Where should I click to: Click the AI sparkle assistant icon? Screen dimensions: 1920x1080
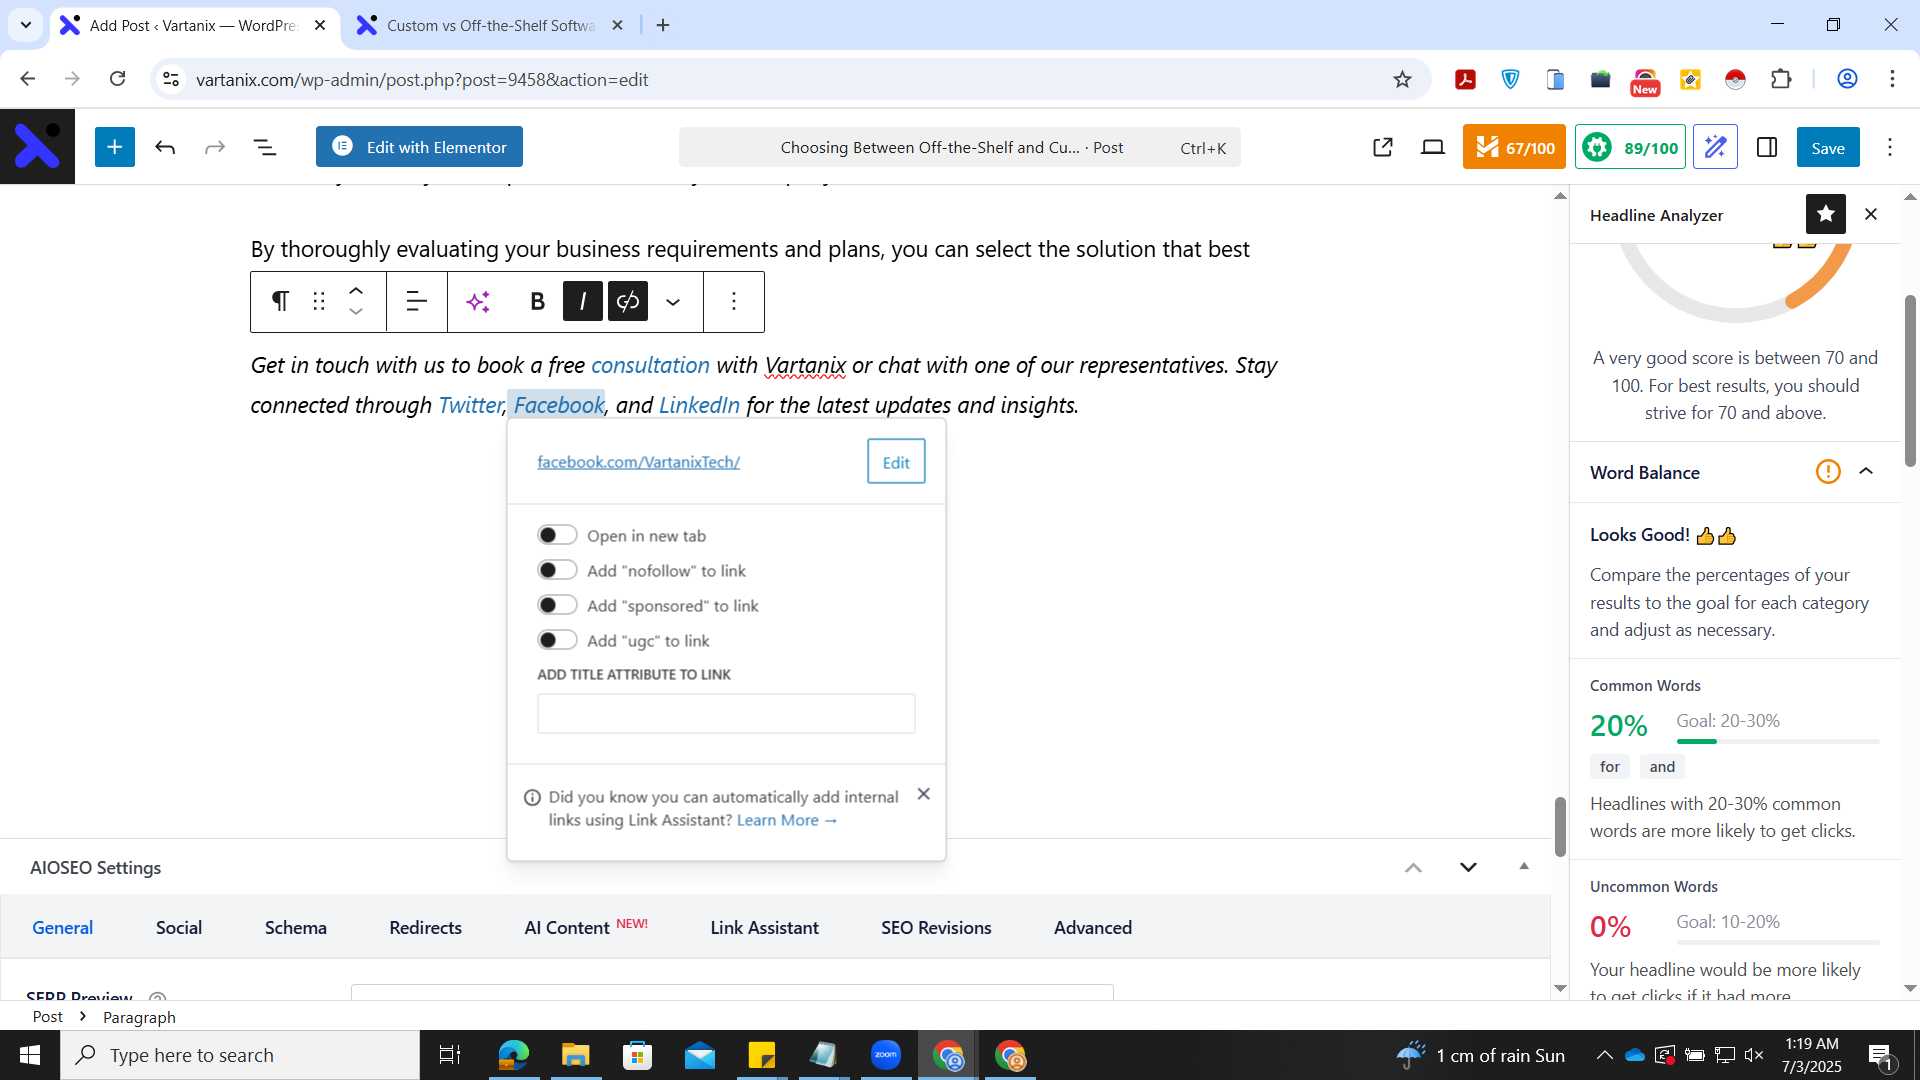pos(478,301)
